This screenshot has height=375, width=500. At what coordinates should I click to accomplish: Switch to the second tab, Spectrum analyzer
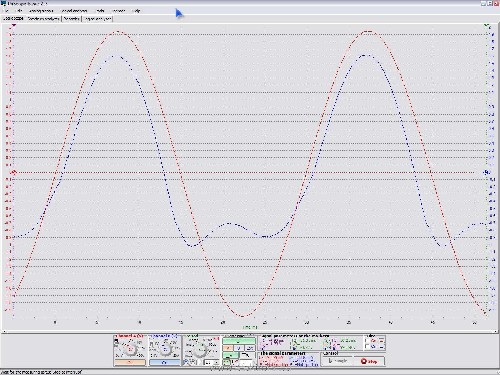click(44, 19)
